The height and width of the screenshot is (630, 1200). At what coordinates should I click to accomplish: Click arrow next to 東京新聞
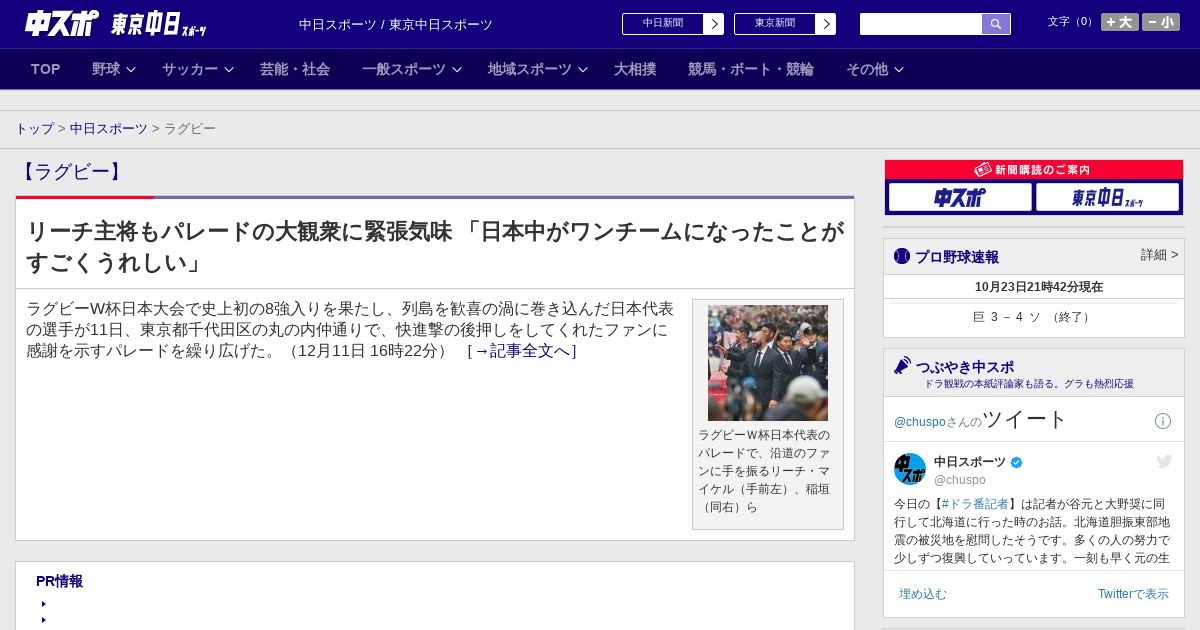coord(826,24)
